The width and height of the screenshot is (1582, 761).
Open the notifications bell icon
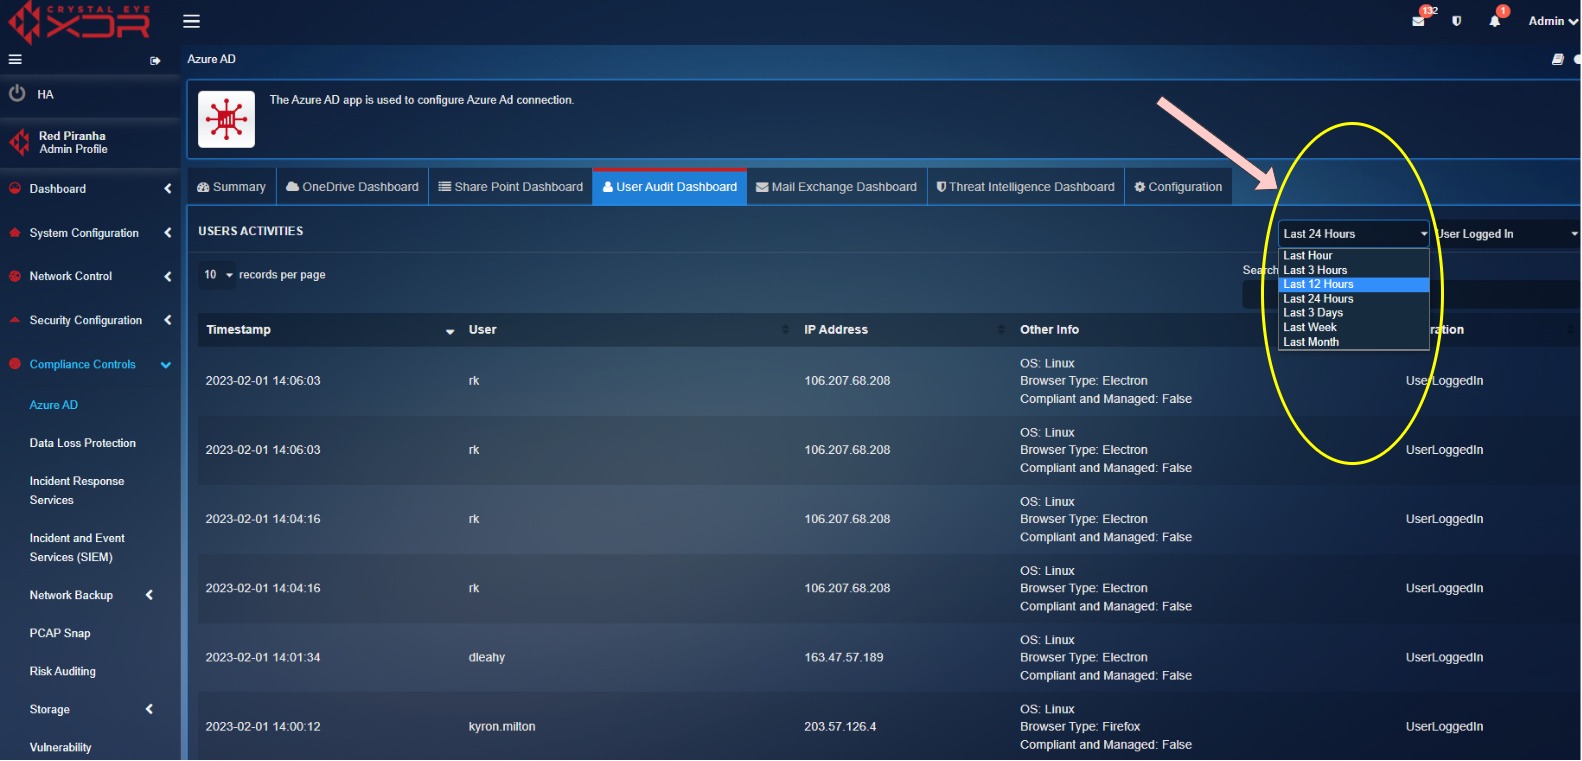click(x=1495, y=21)
